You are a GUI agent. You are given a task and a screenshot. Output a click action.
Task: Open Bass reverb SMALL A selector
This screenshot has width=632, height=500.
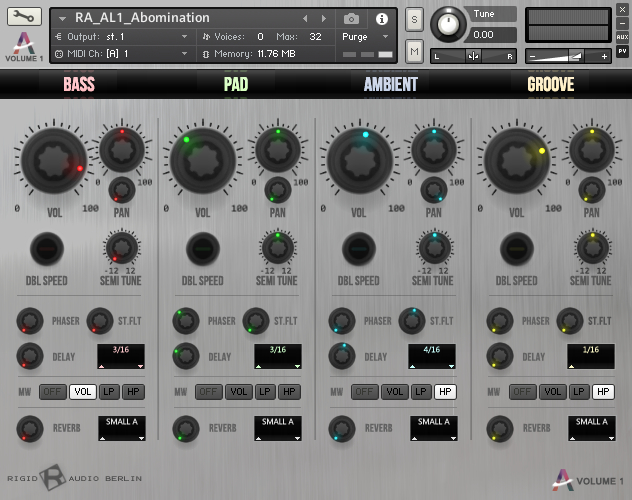[x=122, y=428]
